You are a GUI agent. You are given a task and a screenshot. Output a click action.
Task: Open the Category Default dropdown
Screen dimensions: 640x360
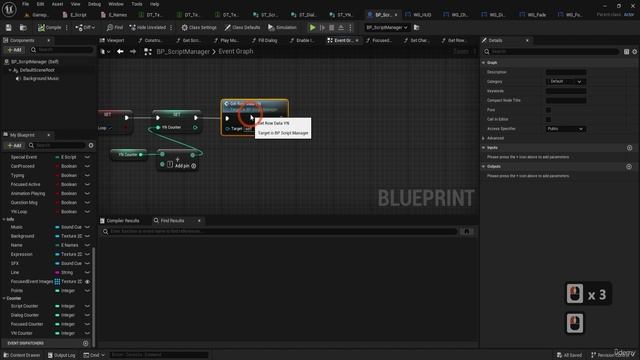click(566, 82)
